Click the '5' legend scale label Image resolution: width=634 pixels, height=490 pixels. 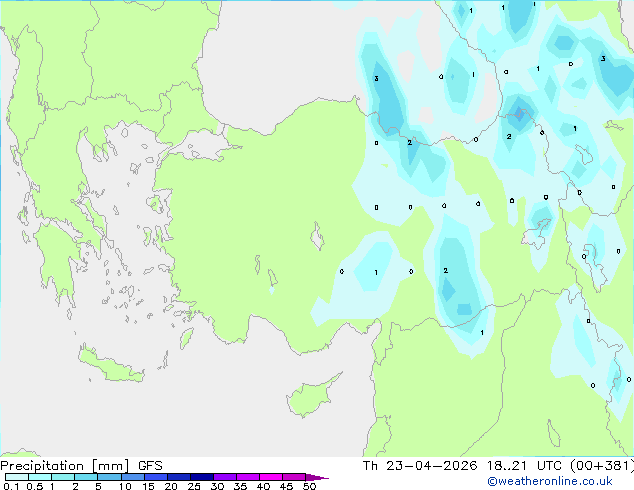(98, 486)
